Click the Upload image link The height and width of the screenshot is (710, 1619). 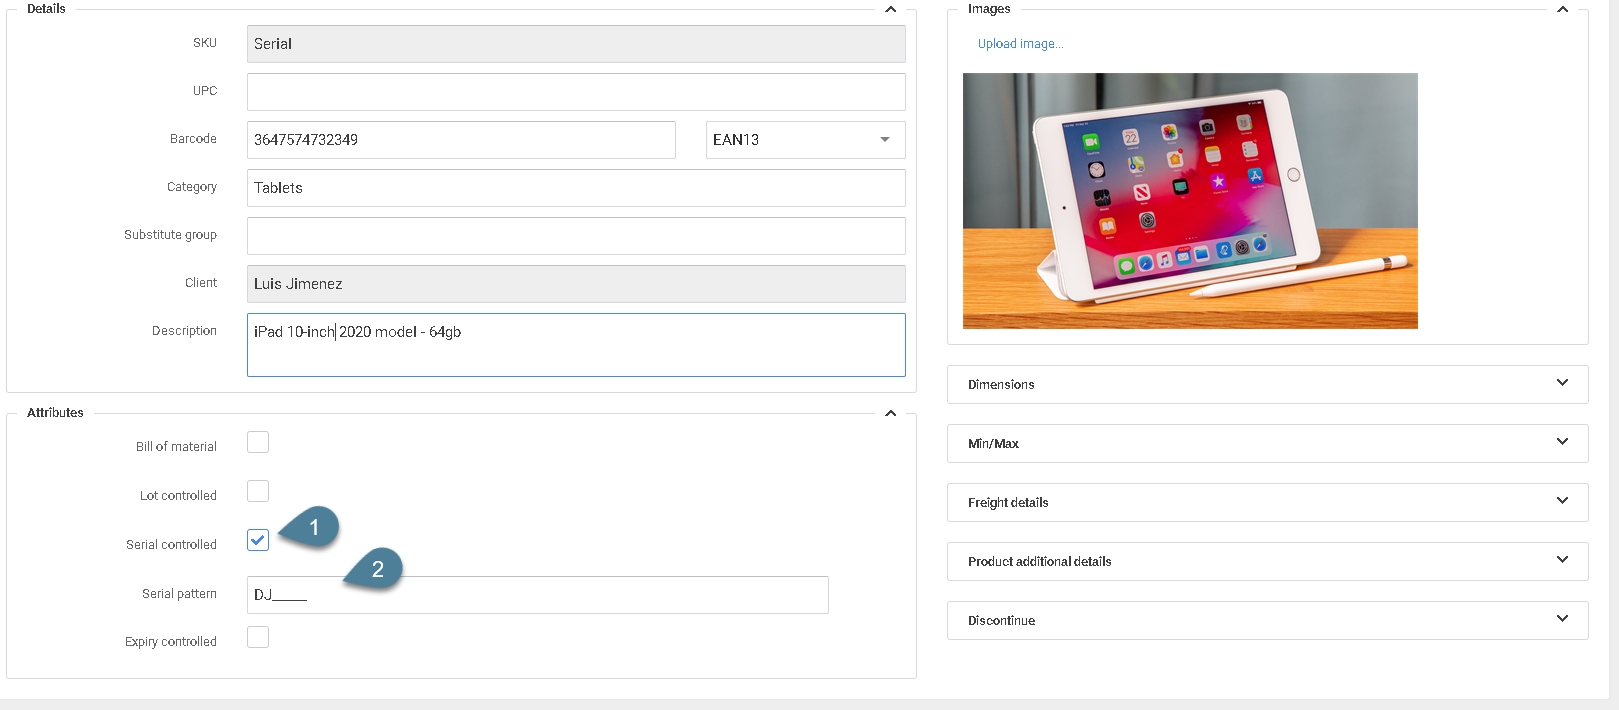coord(1020,44)
